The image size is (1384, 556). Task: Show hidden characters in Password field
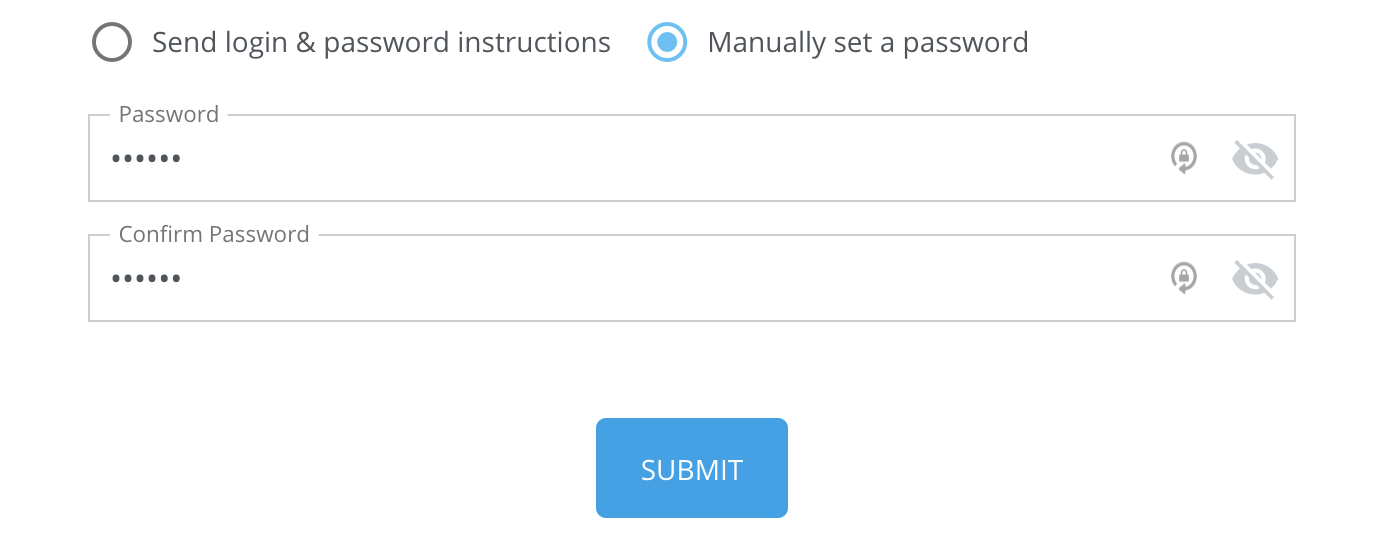1255,159
